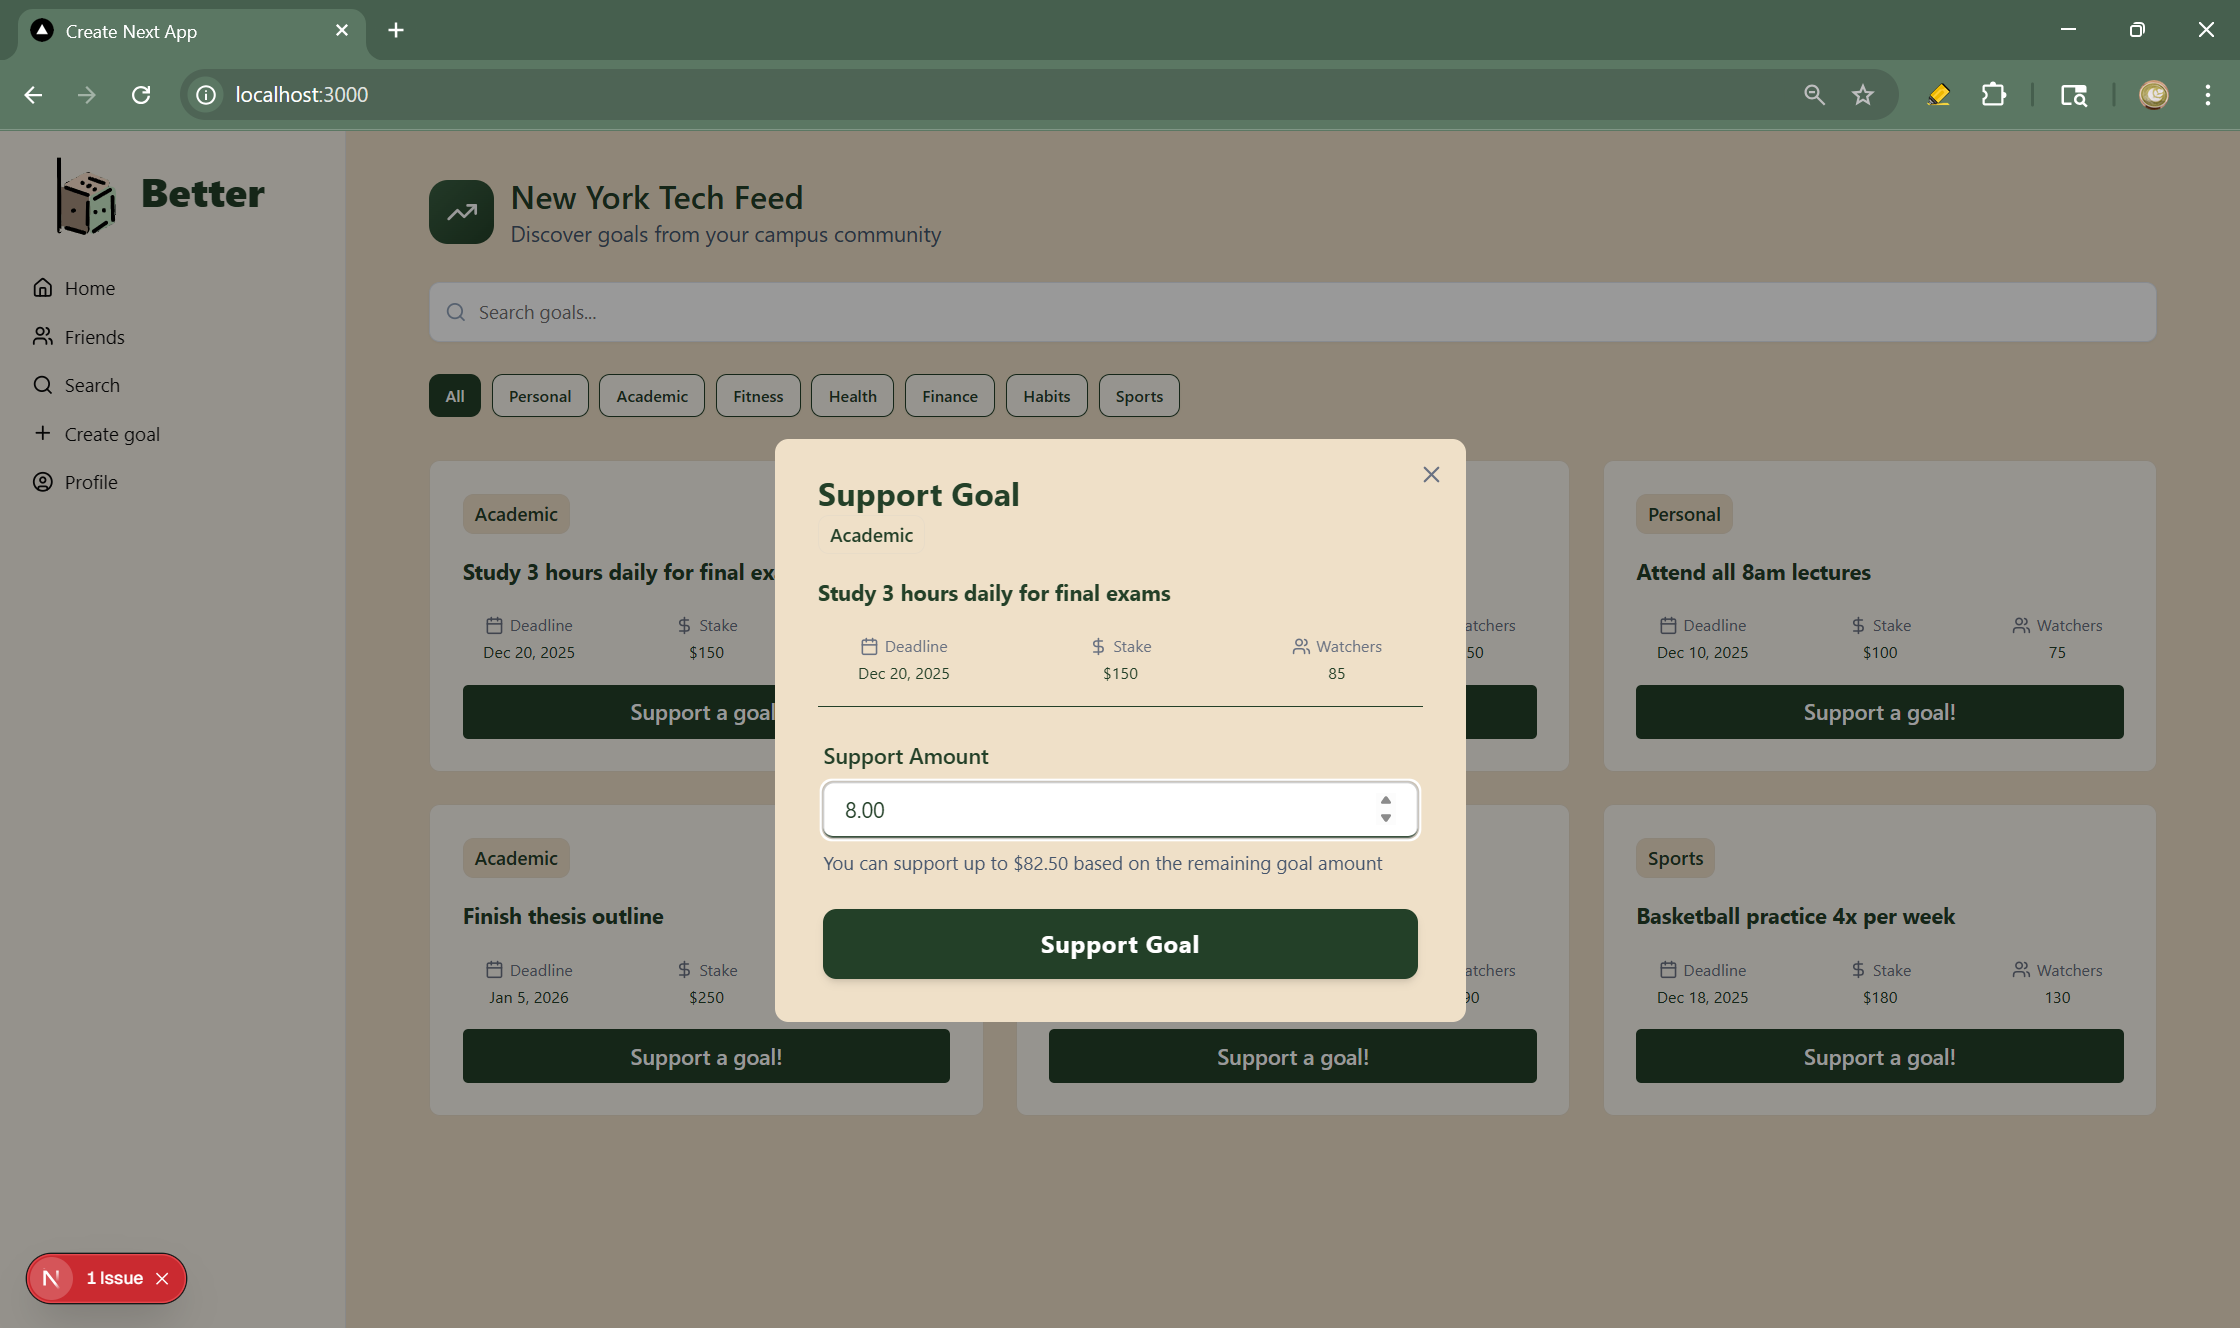Viewport: 2240px width, 1328px height.
Task: Focus the Support Amount input field
Action: point(1100,810)
